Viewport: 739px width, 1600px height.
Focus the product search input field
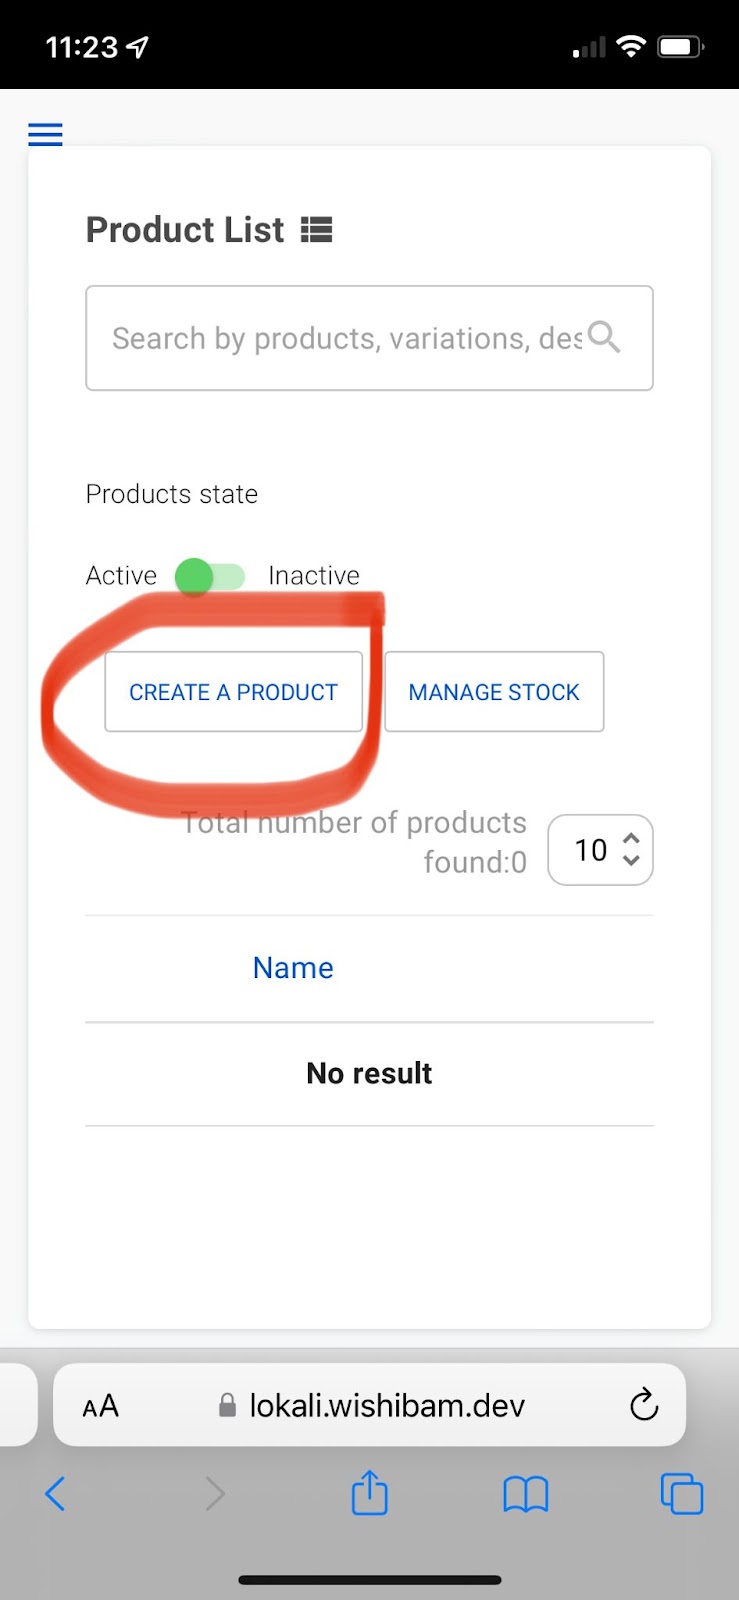pyautogui.click(x=369, y=338)
